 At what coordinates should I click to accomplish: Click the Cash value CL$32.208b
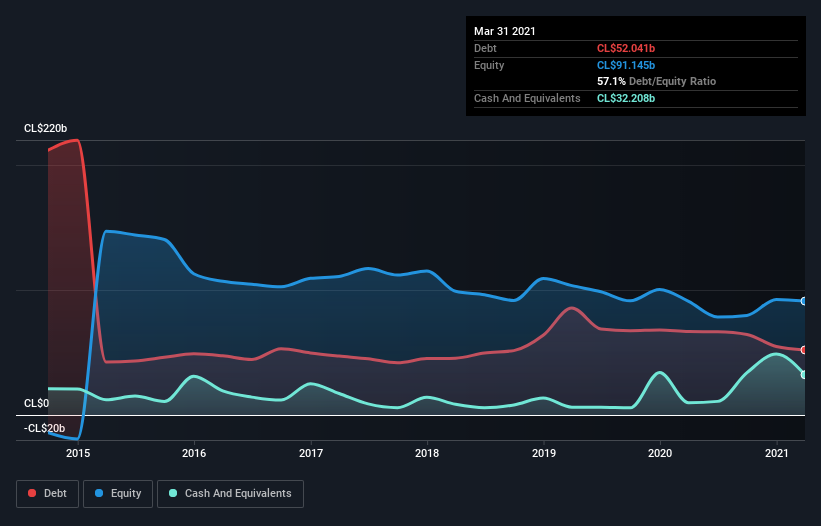click(626, 98)
